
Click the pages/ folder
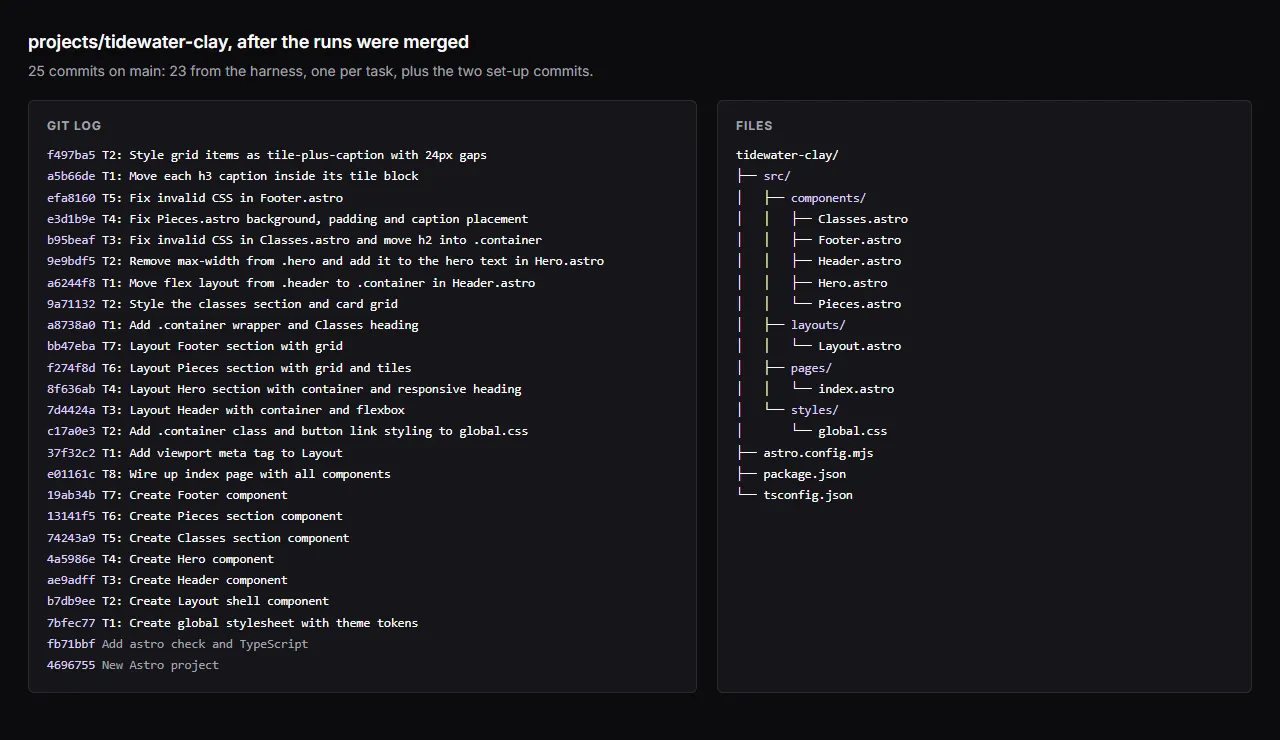click(x=811, y=368)
